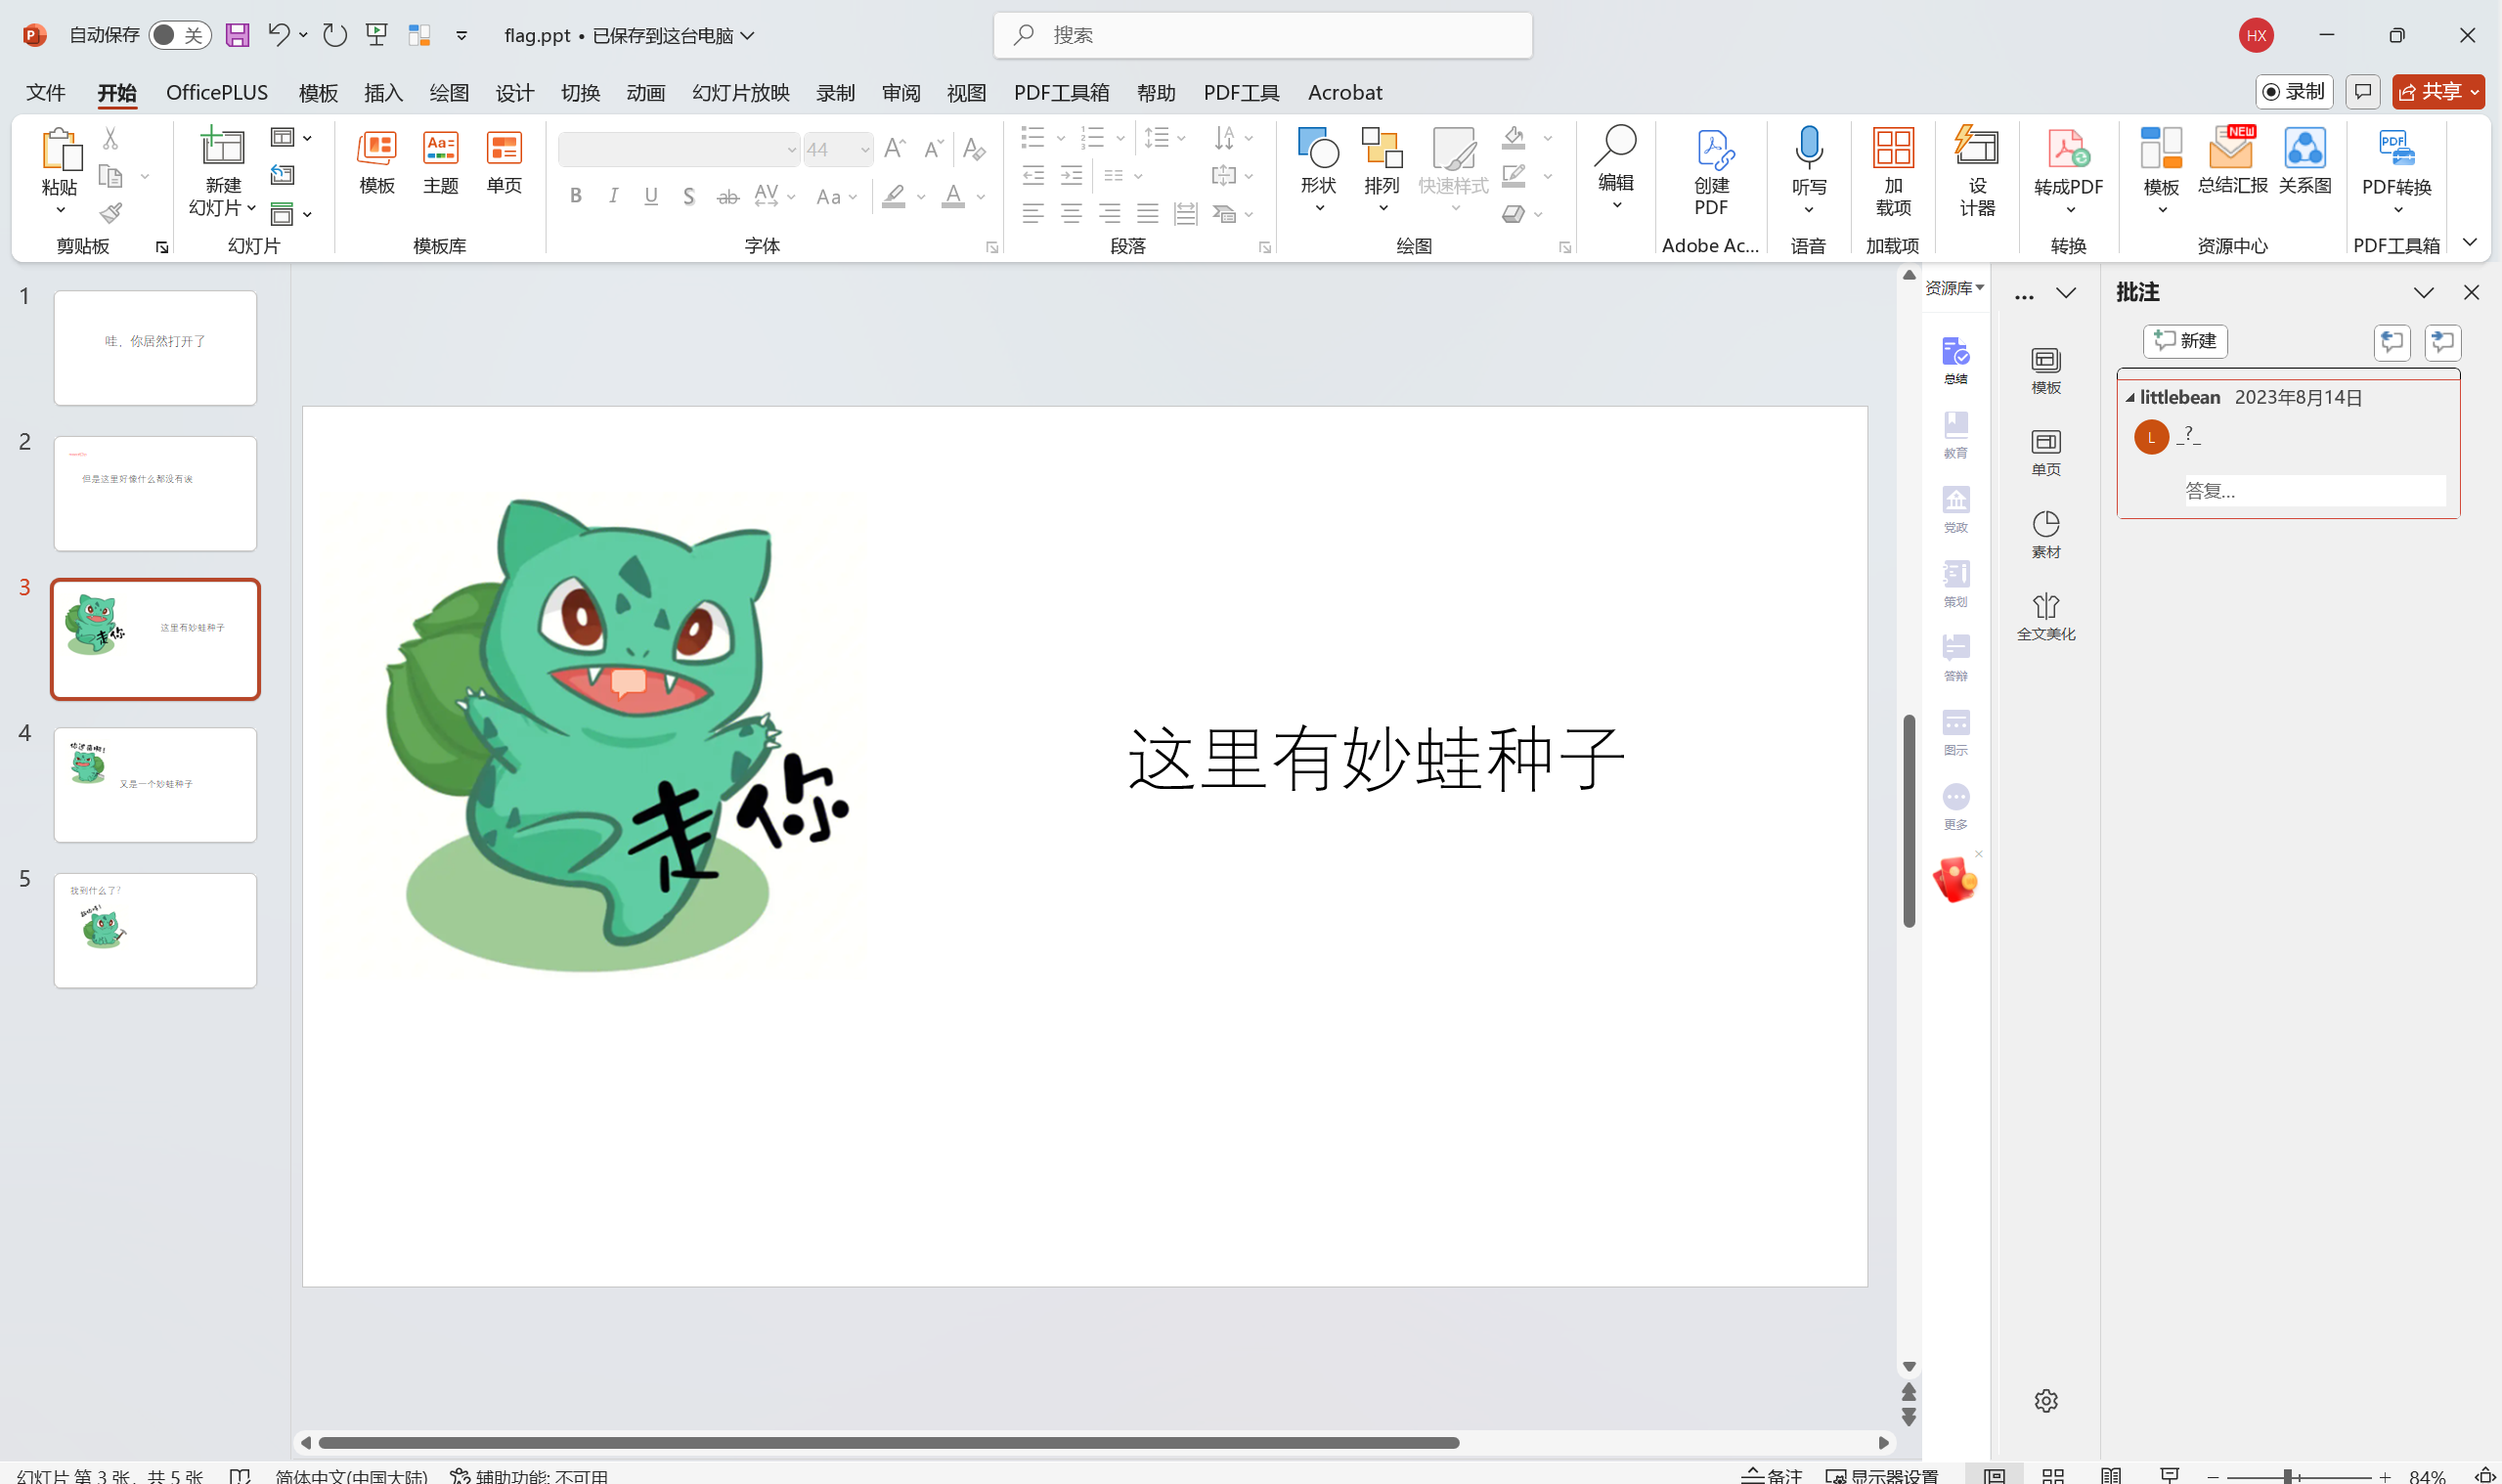The image size is (2502, 1484).
Task: Open 总结 in the resource sidebar
Action: tap(1955, 361)
